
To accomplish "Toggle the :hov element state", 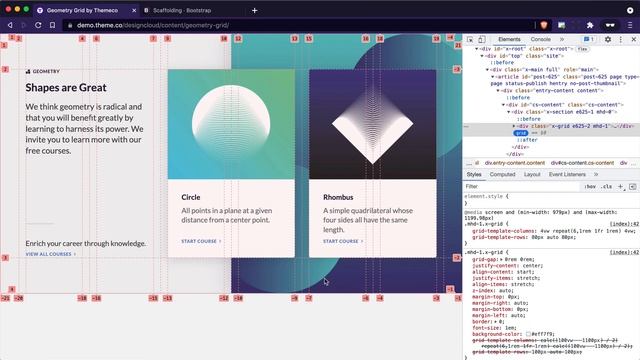I will point(590,187).
